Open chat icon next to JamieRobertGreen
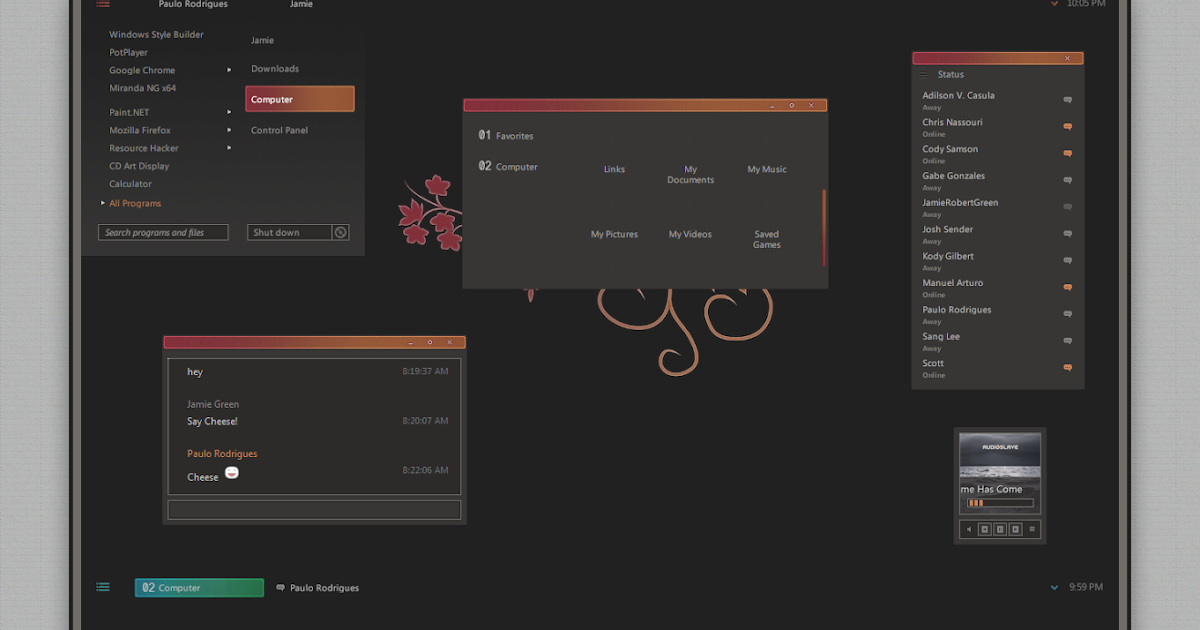The height and width of the screenshot is (630, 1200). 1068,207
